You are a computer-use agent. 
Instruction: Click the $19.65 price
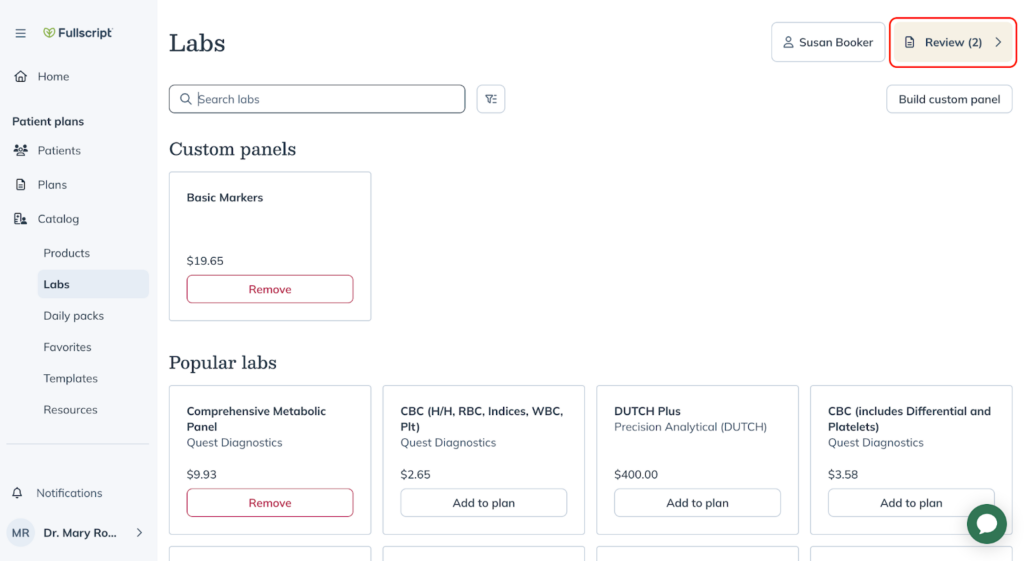[x=205, y=261]
